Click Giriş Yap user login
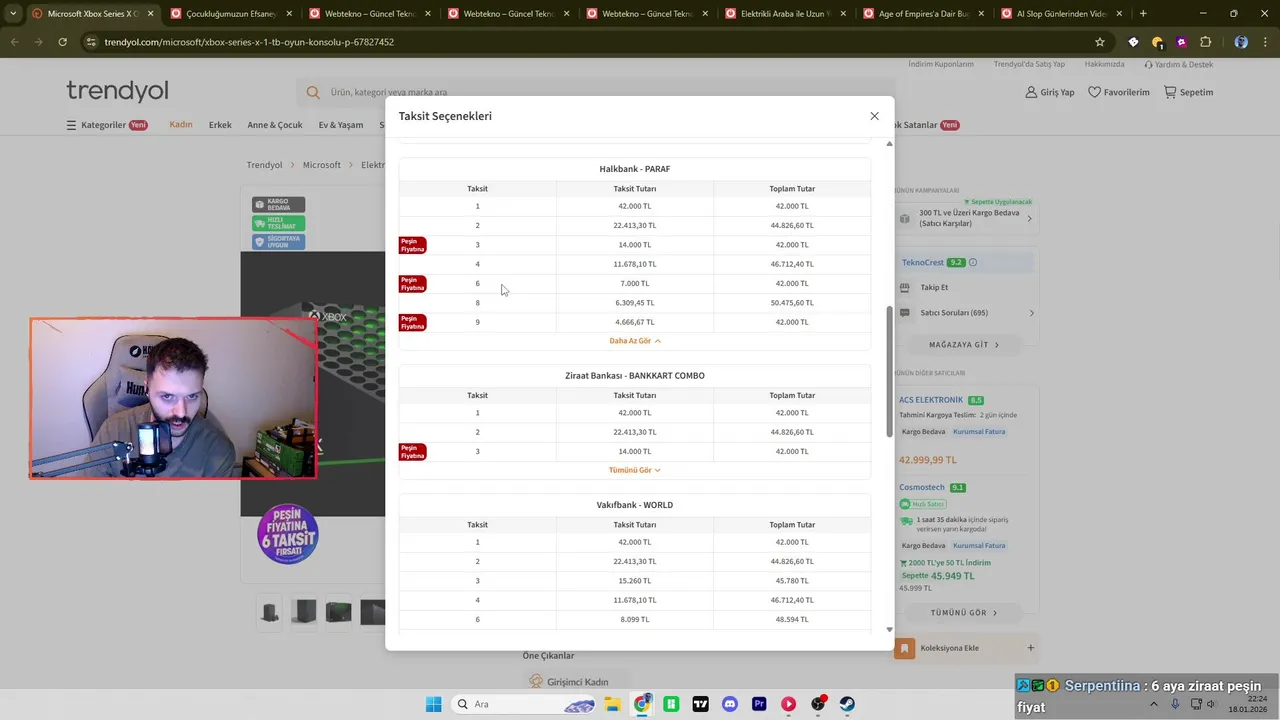 [1050, 92]
